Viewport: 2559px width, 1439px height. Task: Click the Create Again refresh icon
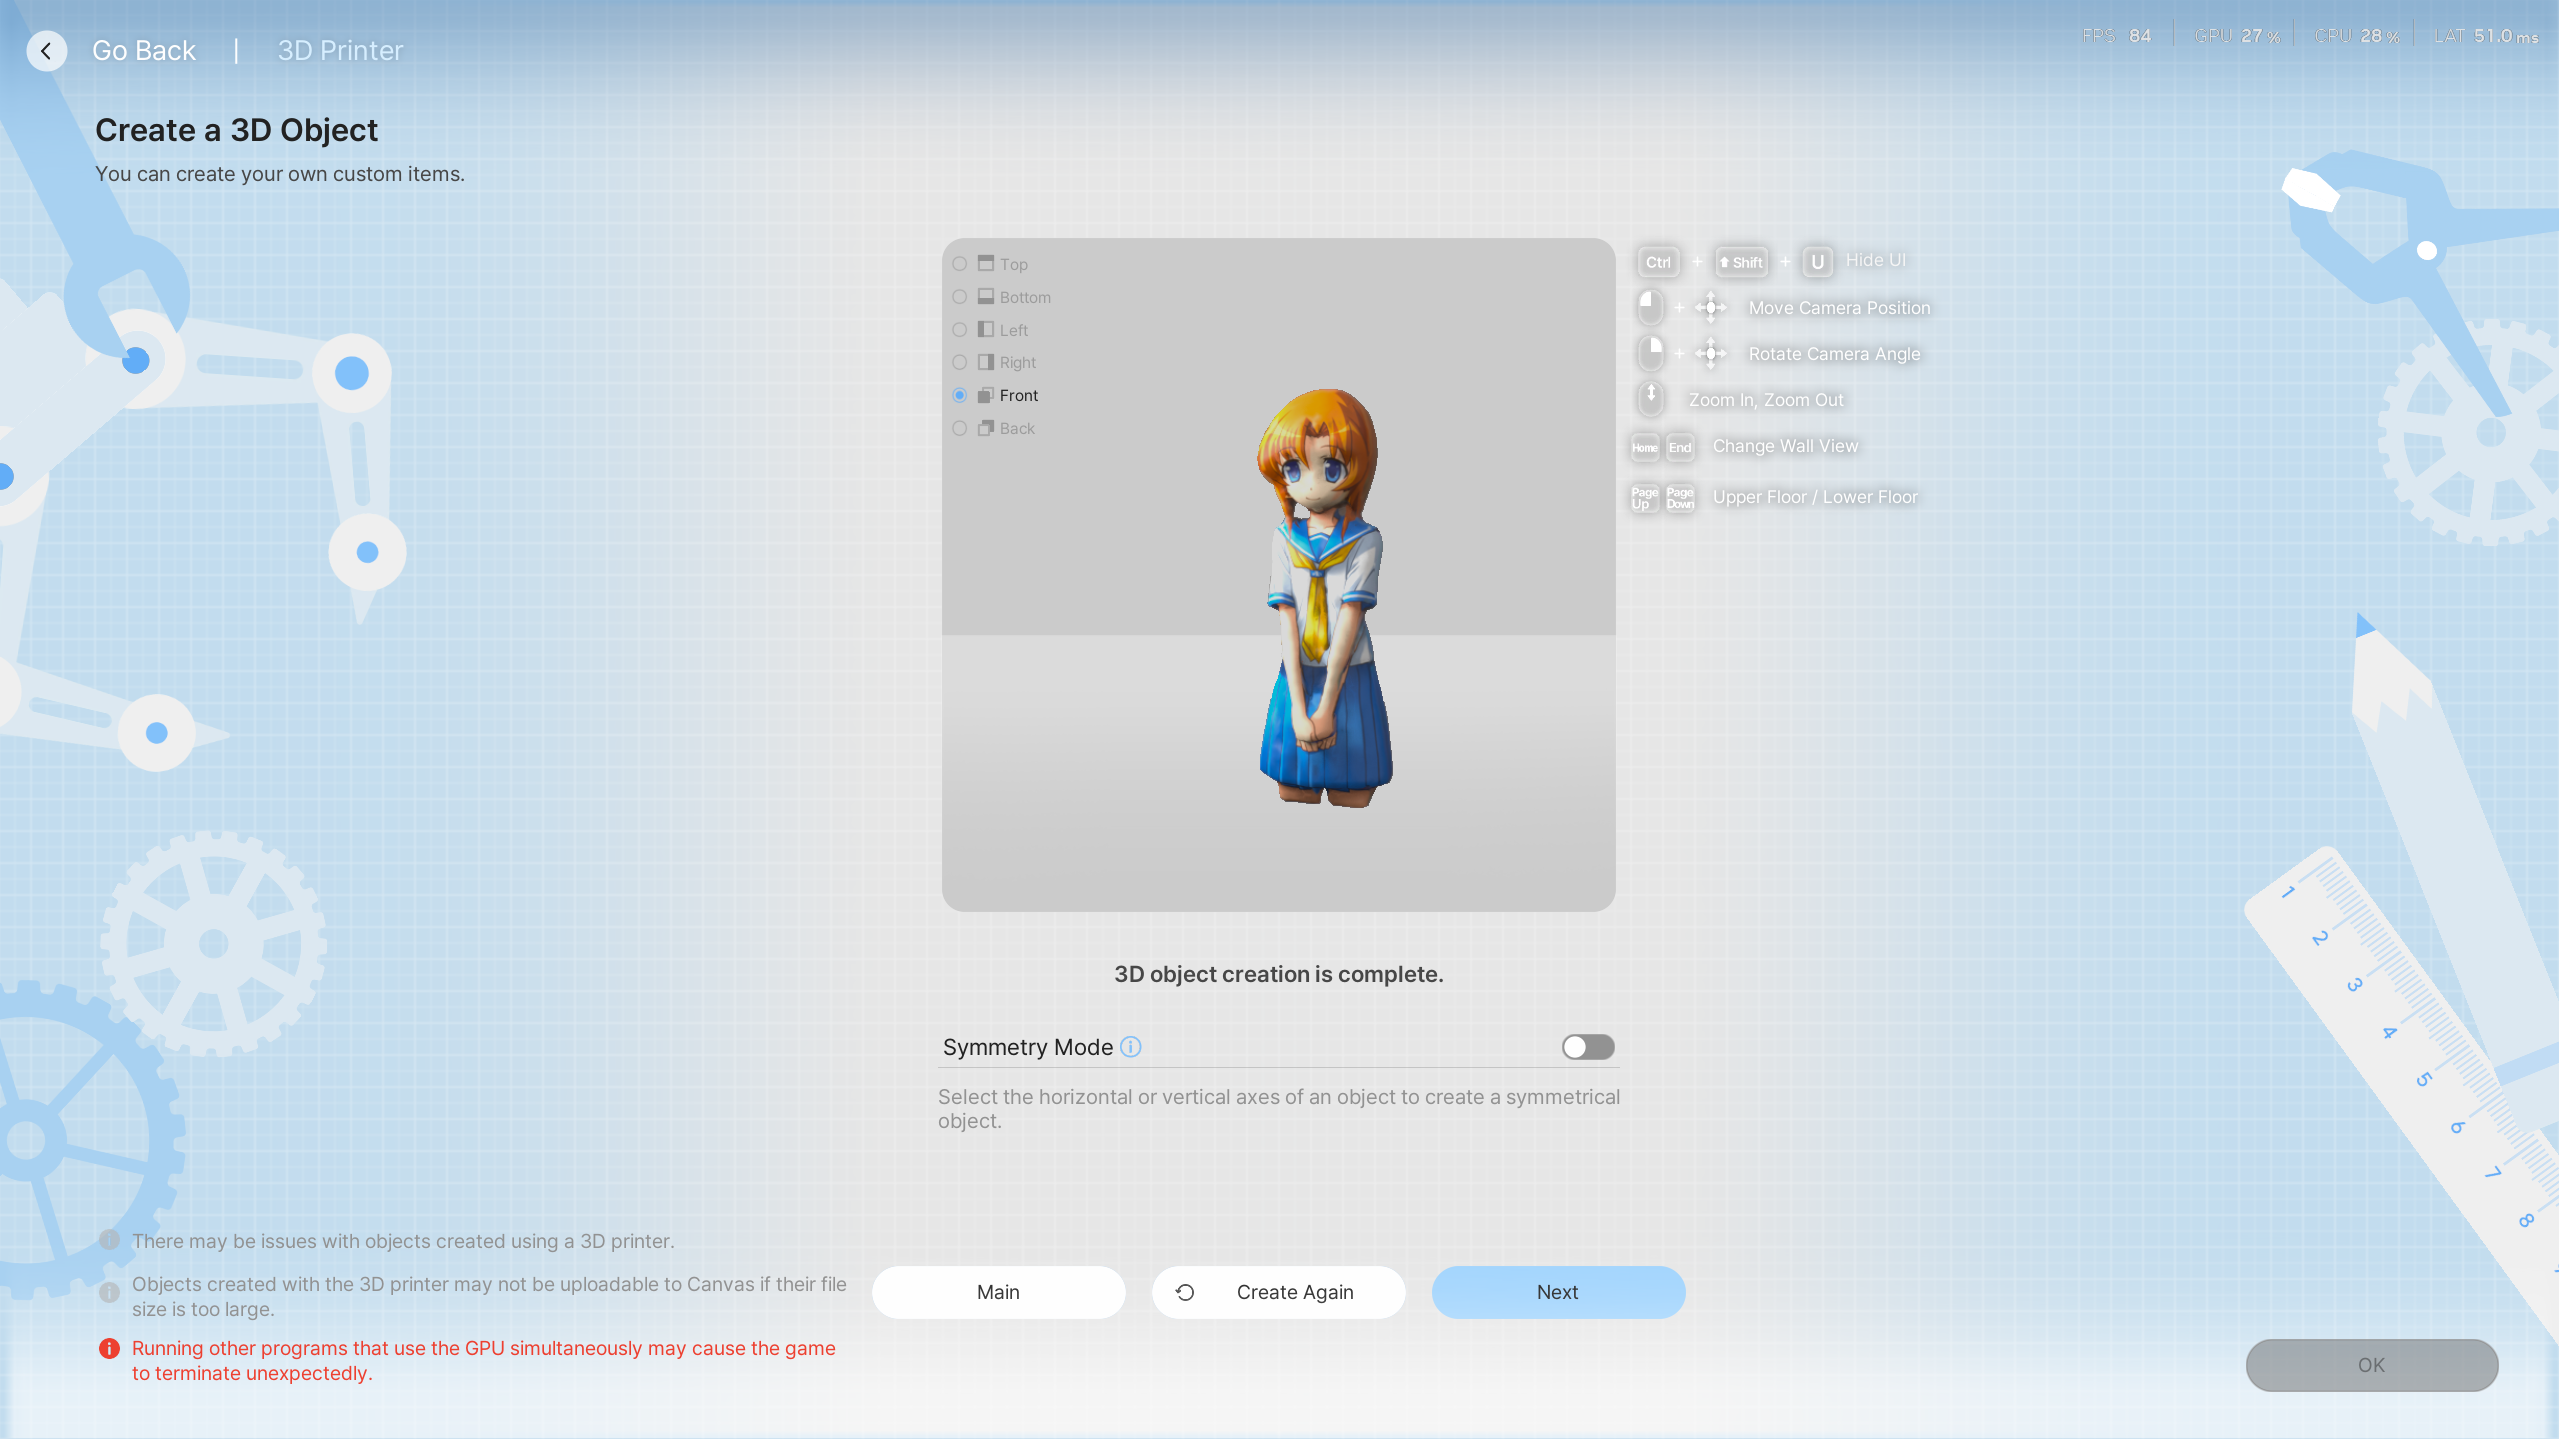[1185, 1292]
